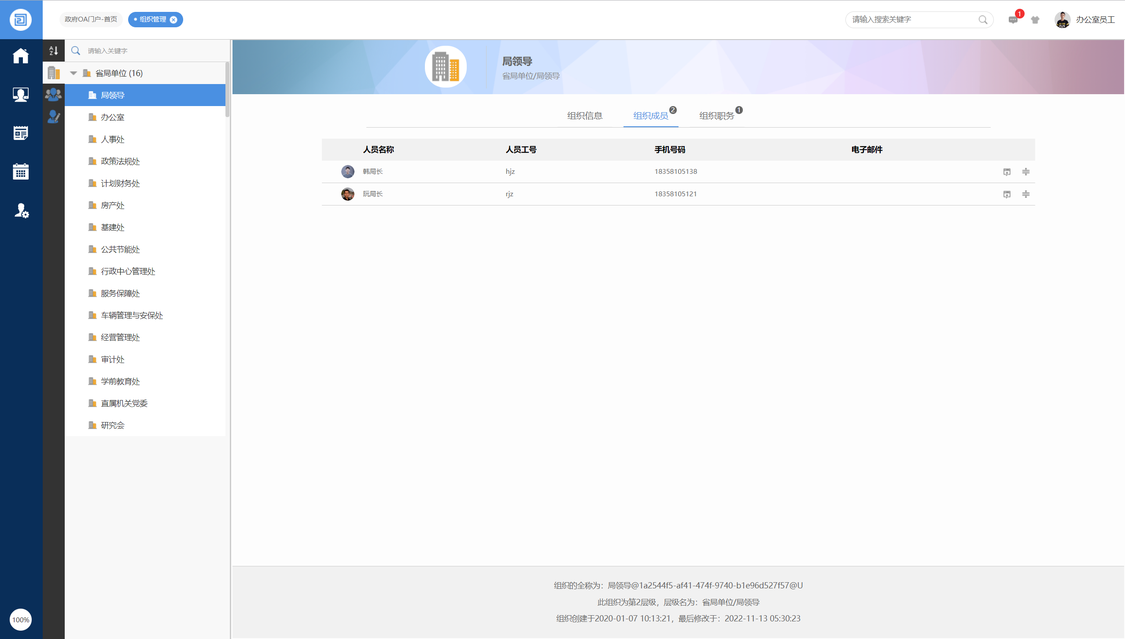Open the 办公室员工 user menu
Viewport: 1125px width, 639px height.
(1085, 20)
